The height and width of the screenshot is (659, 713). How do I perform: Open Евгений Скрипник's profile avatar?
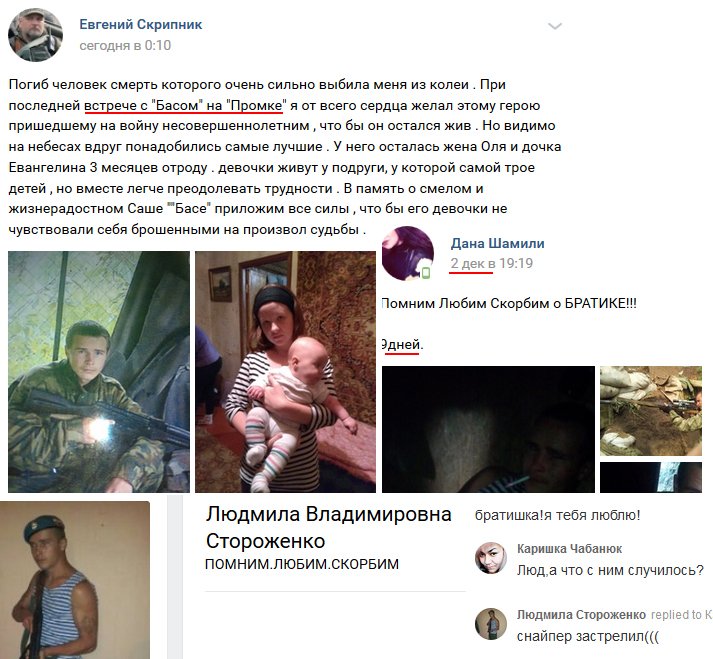(x=35, y=35)
